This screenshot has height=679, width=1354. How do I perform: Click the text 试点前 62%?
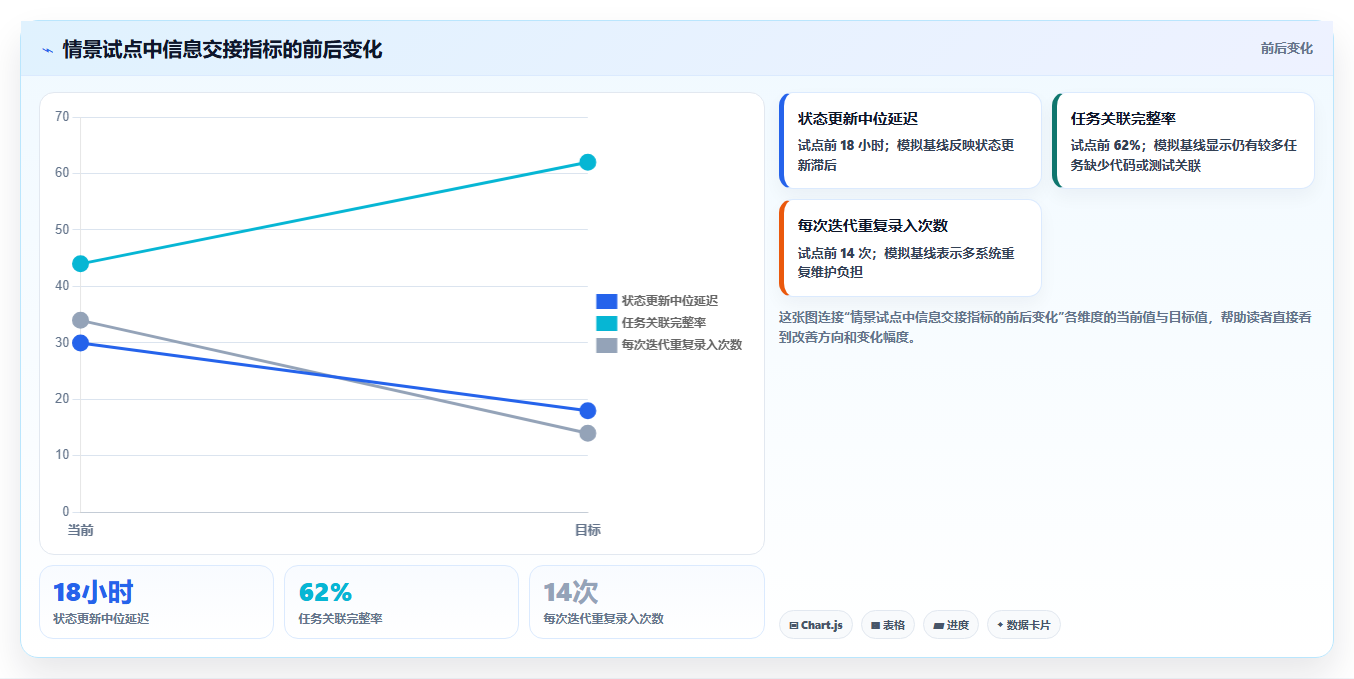pos(1106,145)
